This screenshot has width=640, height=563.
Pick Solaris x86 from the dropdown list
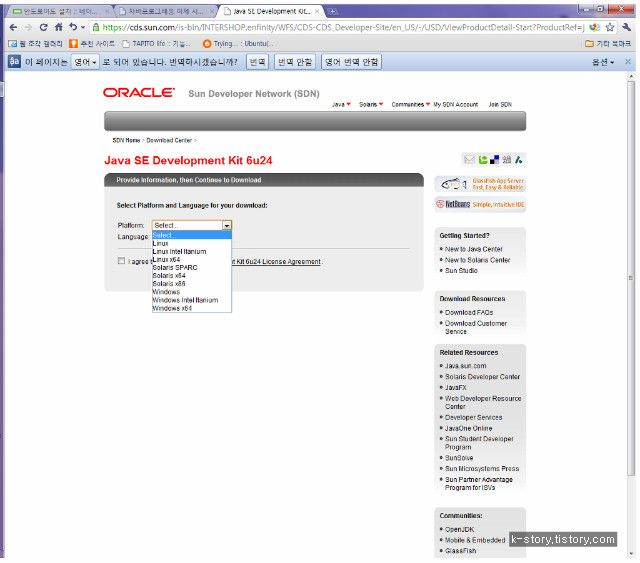(191, 284)
